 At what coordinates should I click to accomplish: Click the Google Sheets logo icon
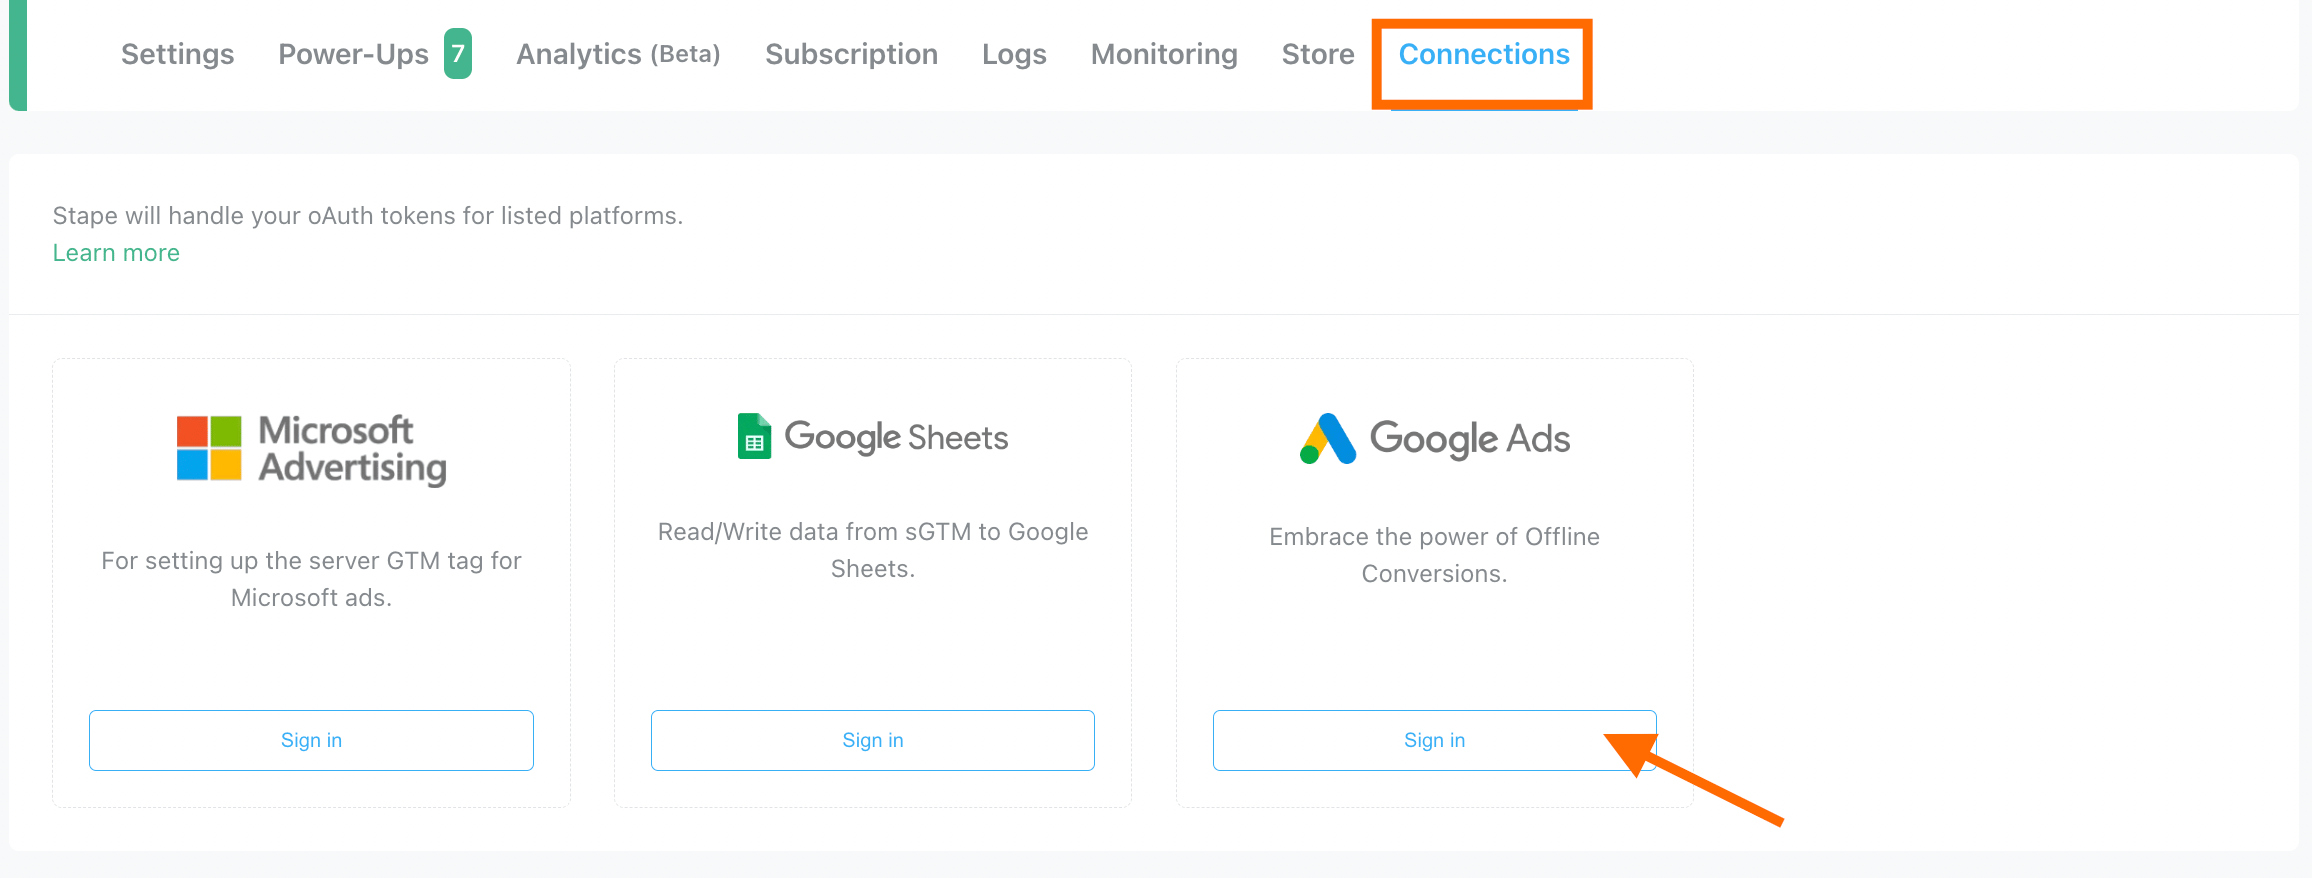(x=754, y=436)
